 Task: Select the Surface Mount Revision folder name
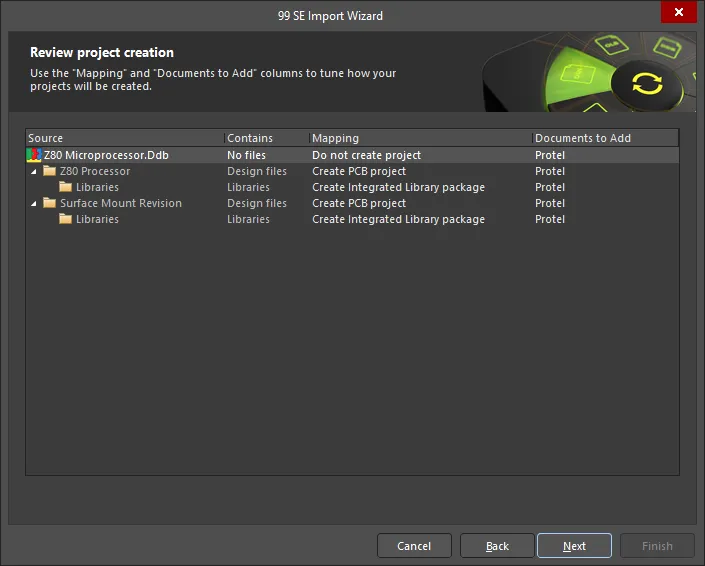click(121, 203)
